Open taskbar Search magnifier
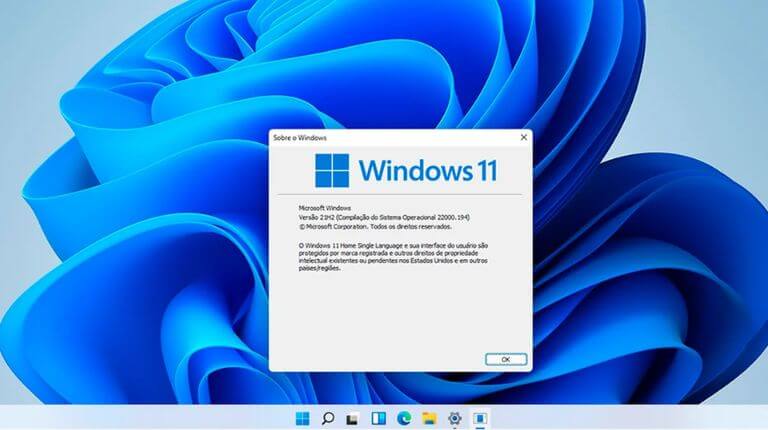 pyautogui.click(x=328, y=419)
